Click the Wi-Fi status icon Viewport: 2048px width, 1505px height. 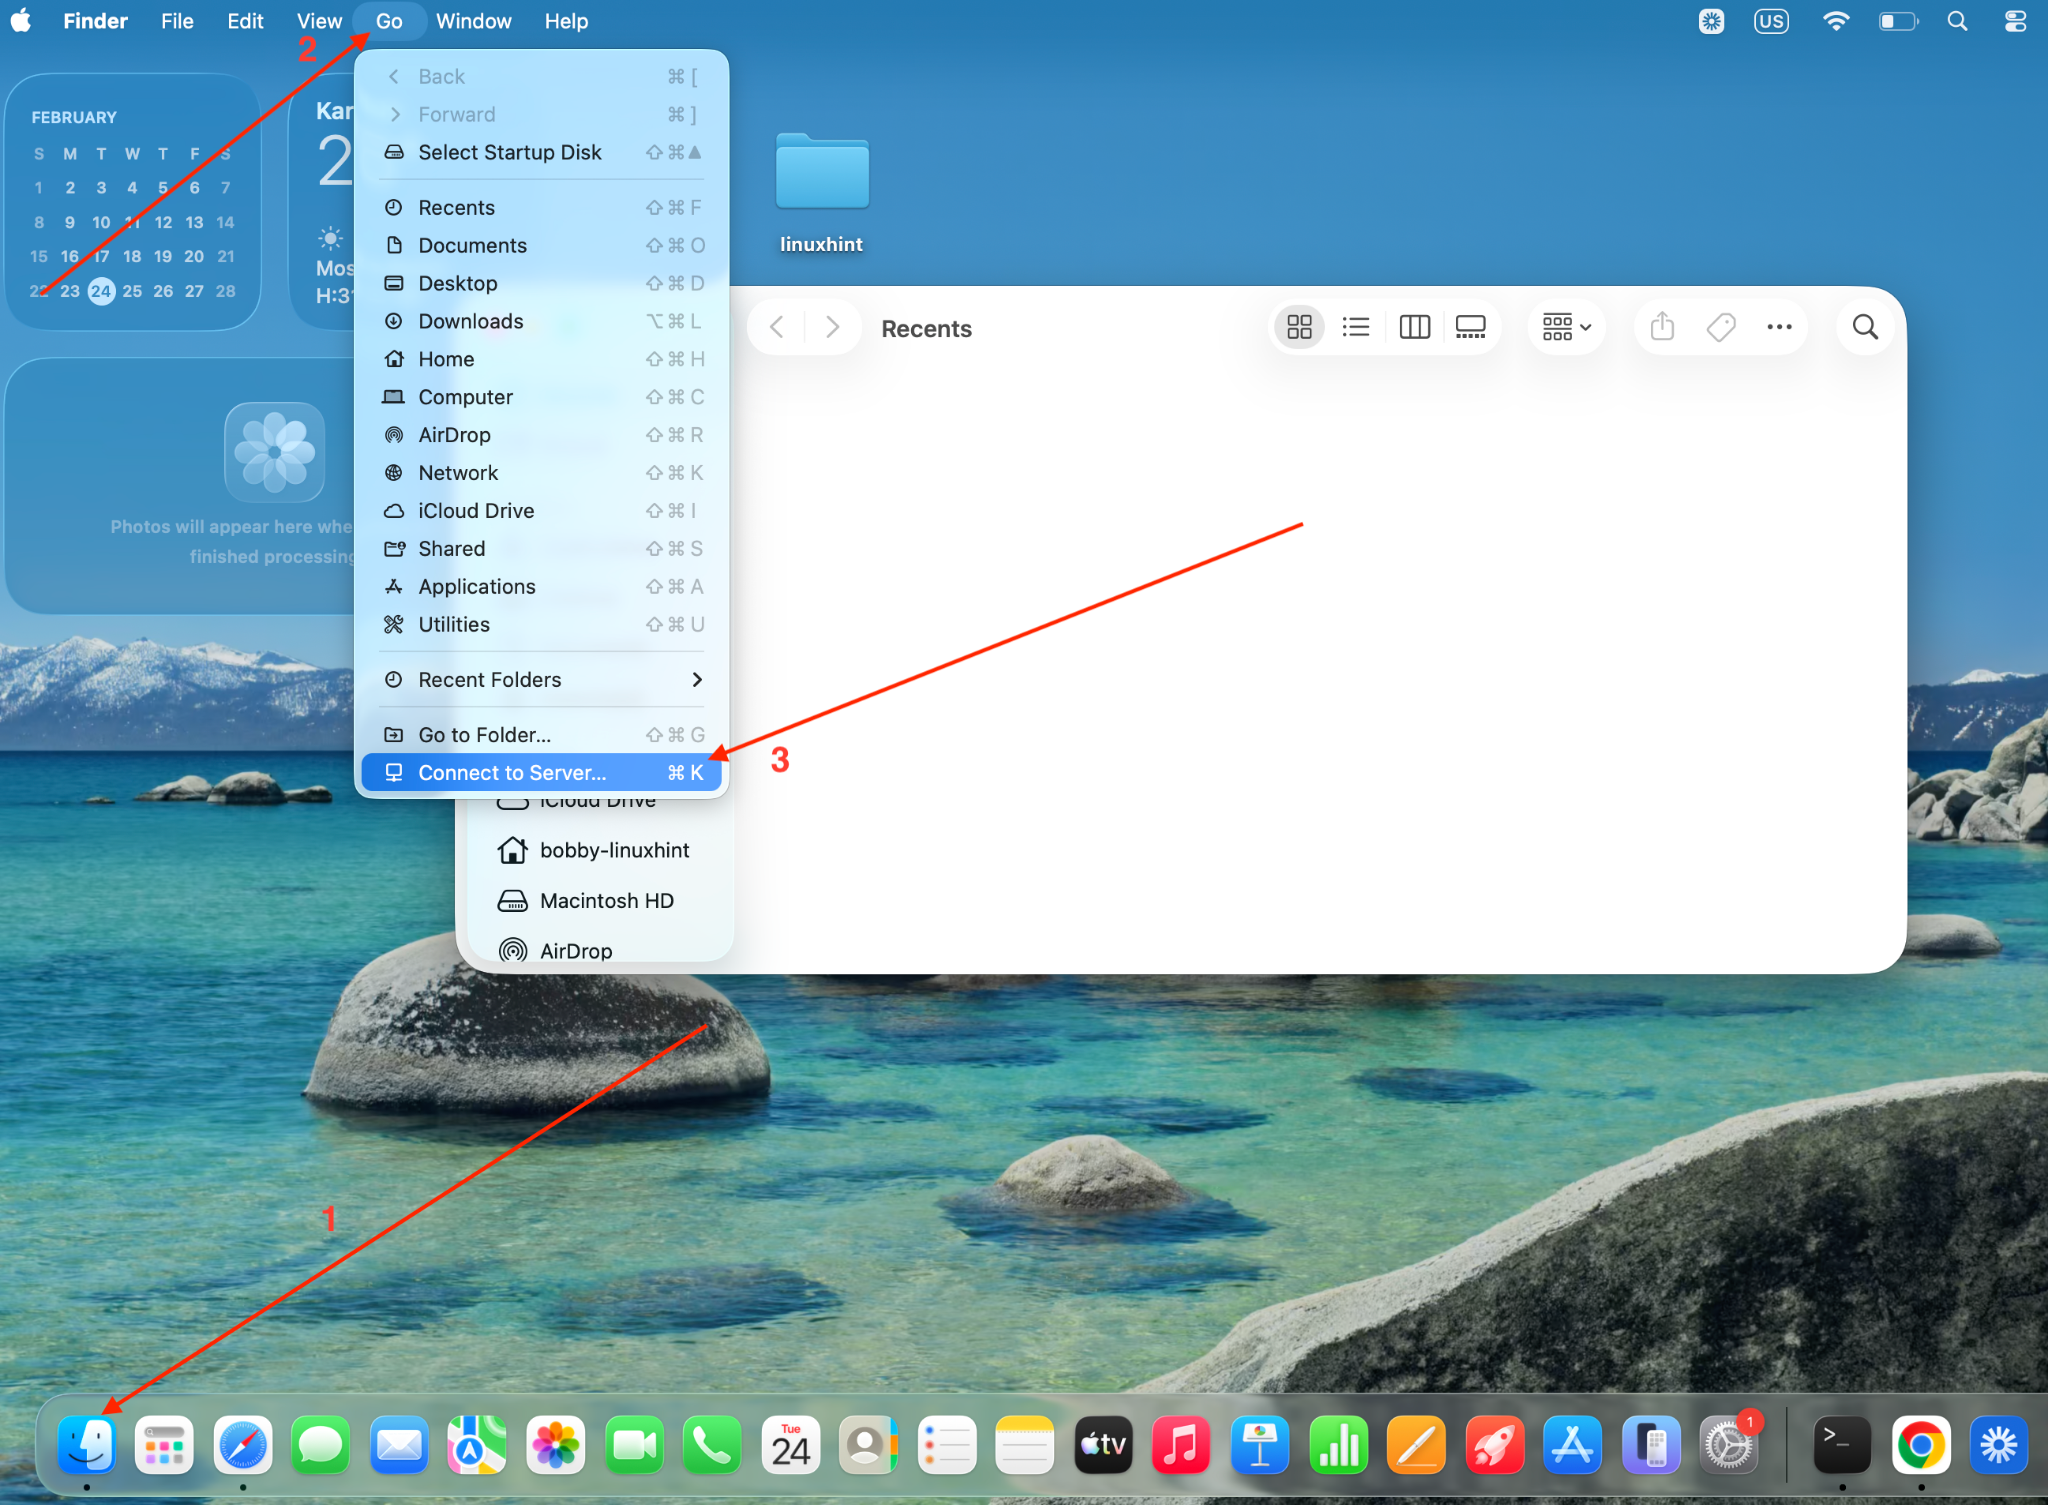point(1835,21)
